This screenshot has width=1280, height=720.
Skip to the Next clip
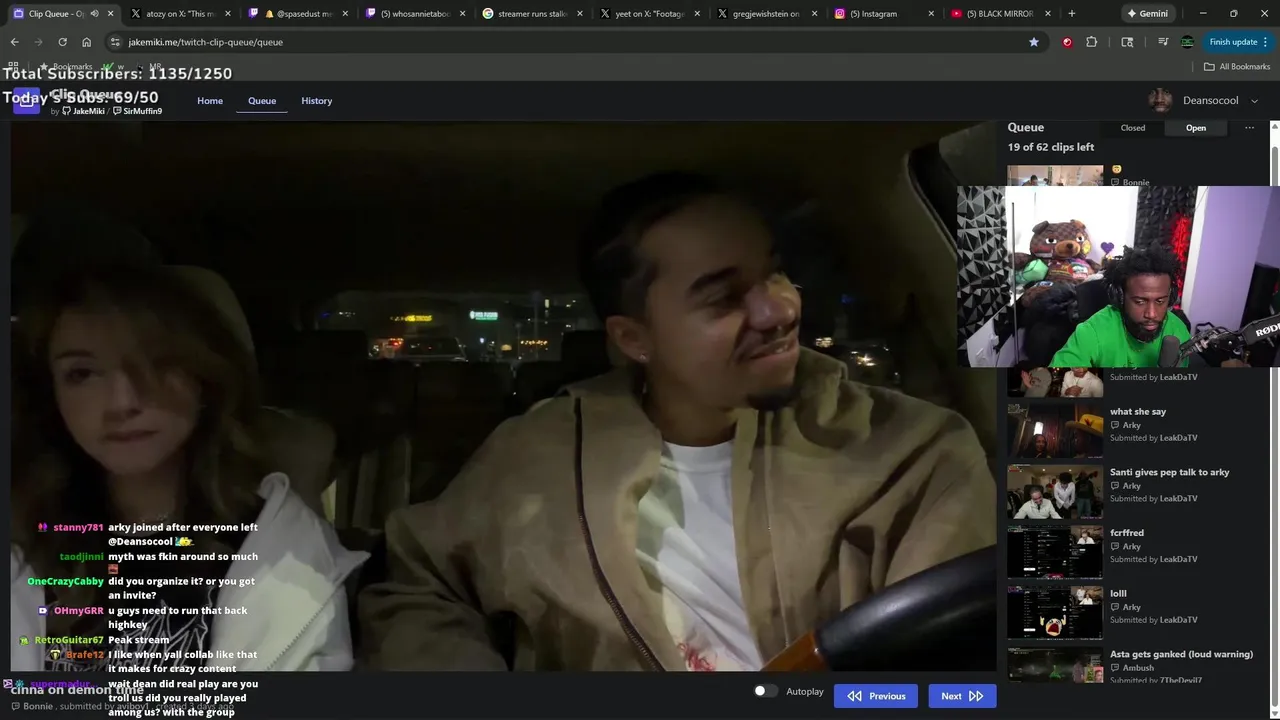(x=962, y=696)
